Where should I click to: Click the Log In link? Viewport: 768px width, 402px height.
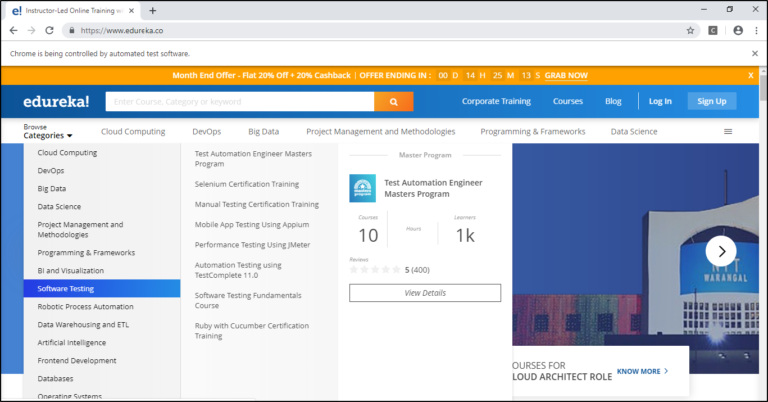tap(660, 101)
